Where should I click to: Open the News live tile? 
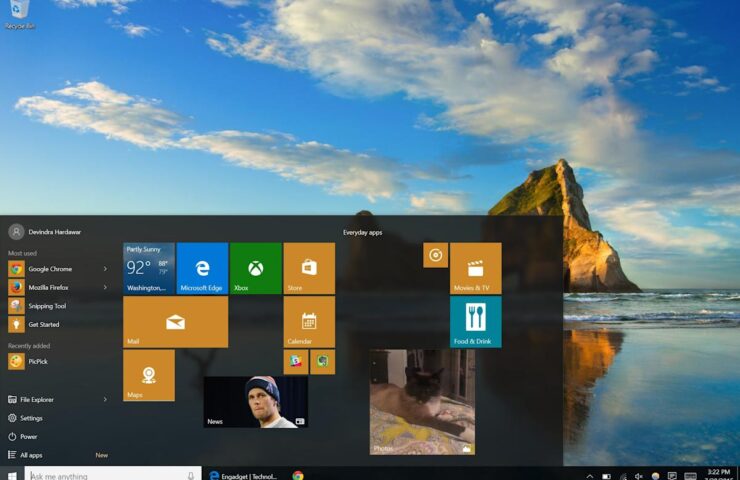tap(255, 402)
